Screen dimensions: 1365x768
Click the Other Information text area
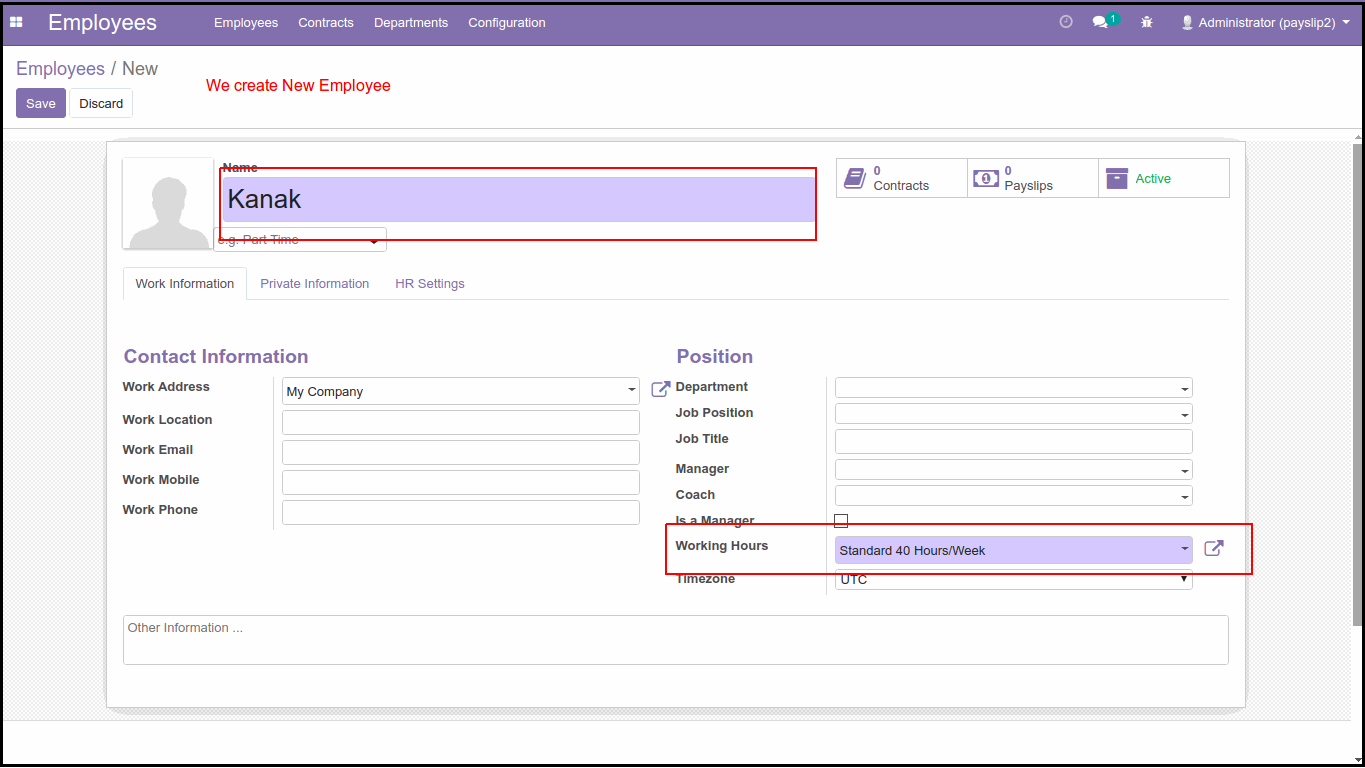(676, 640)
